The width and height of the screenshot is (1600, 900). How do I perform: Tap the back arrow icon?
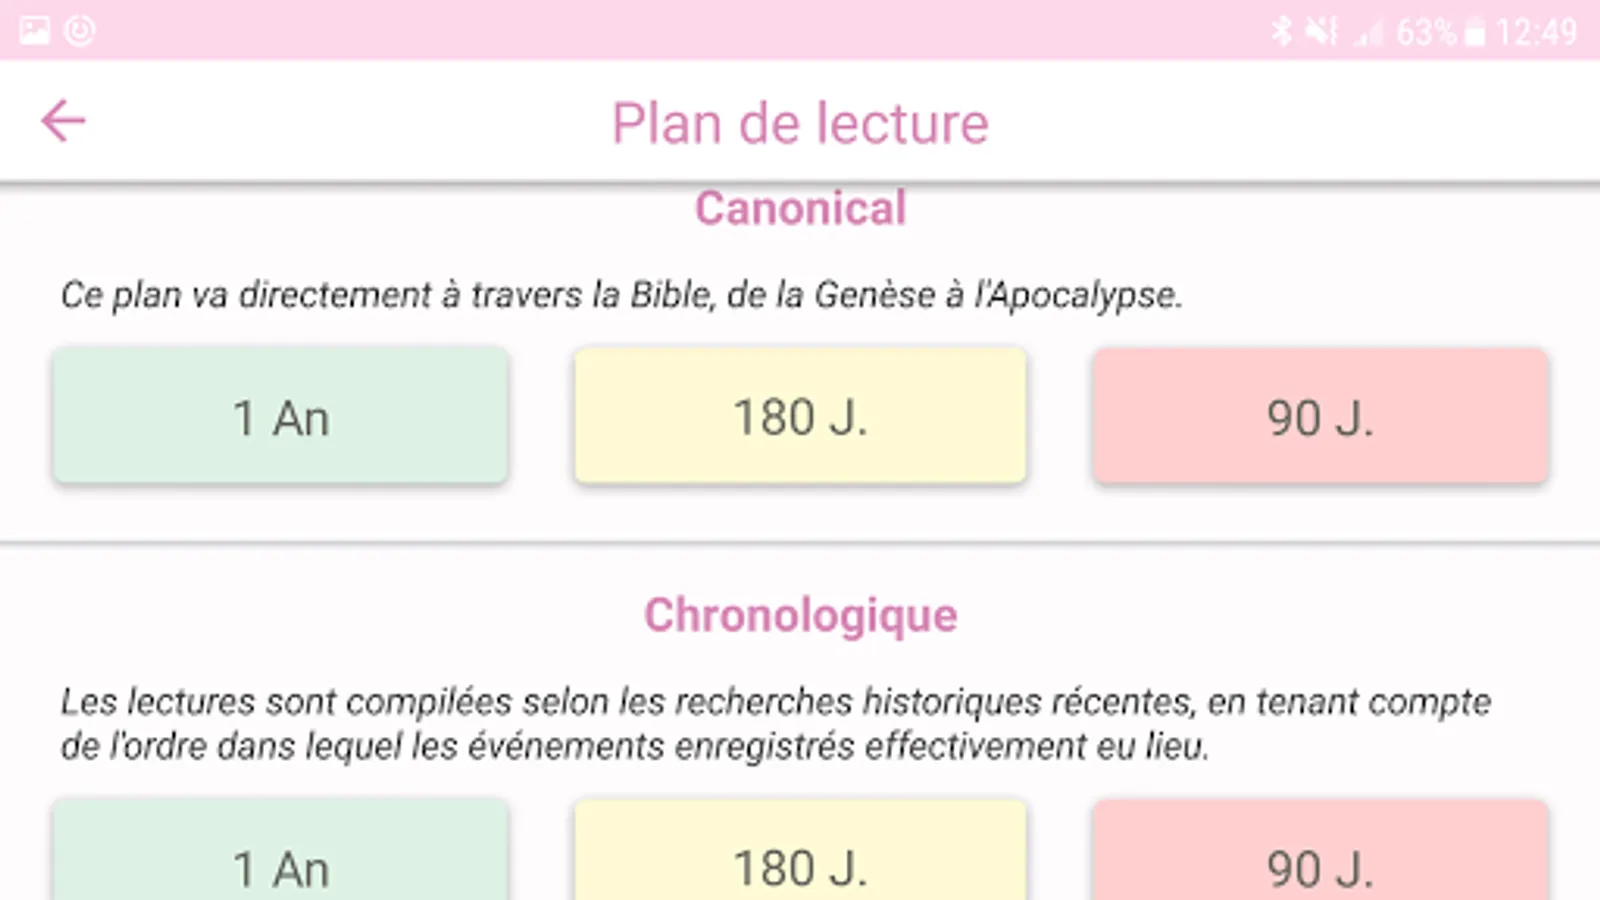(x=63, y=121)
